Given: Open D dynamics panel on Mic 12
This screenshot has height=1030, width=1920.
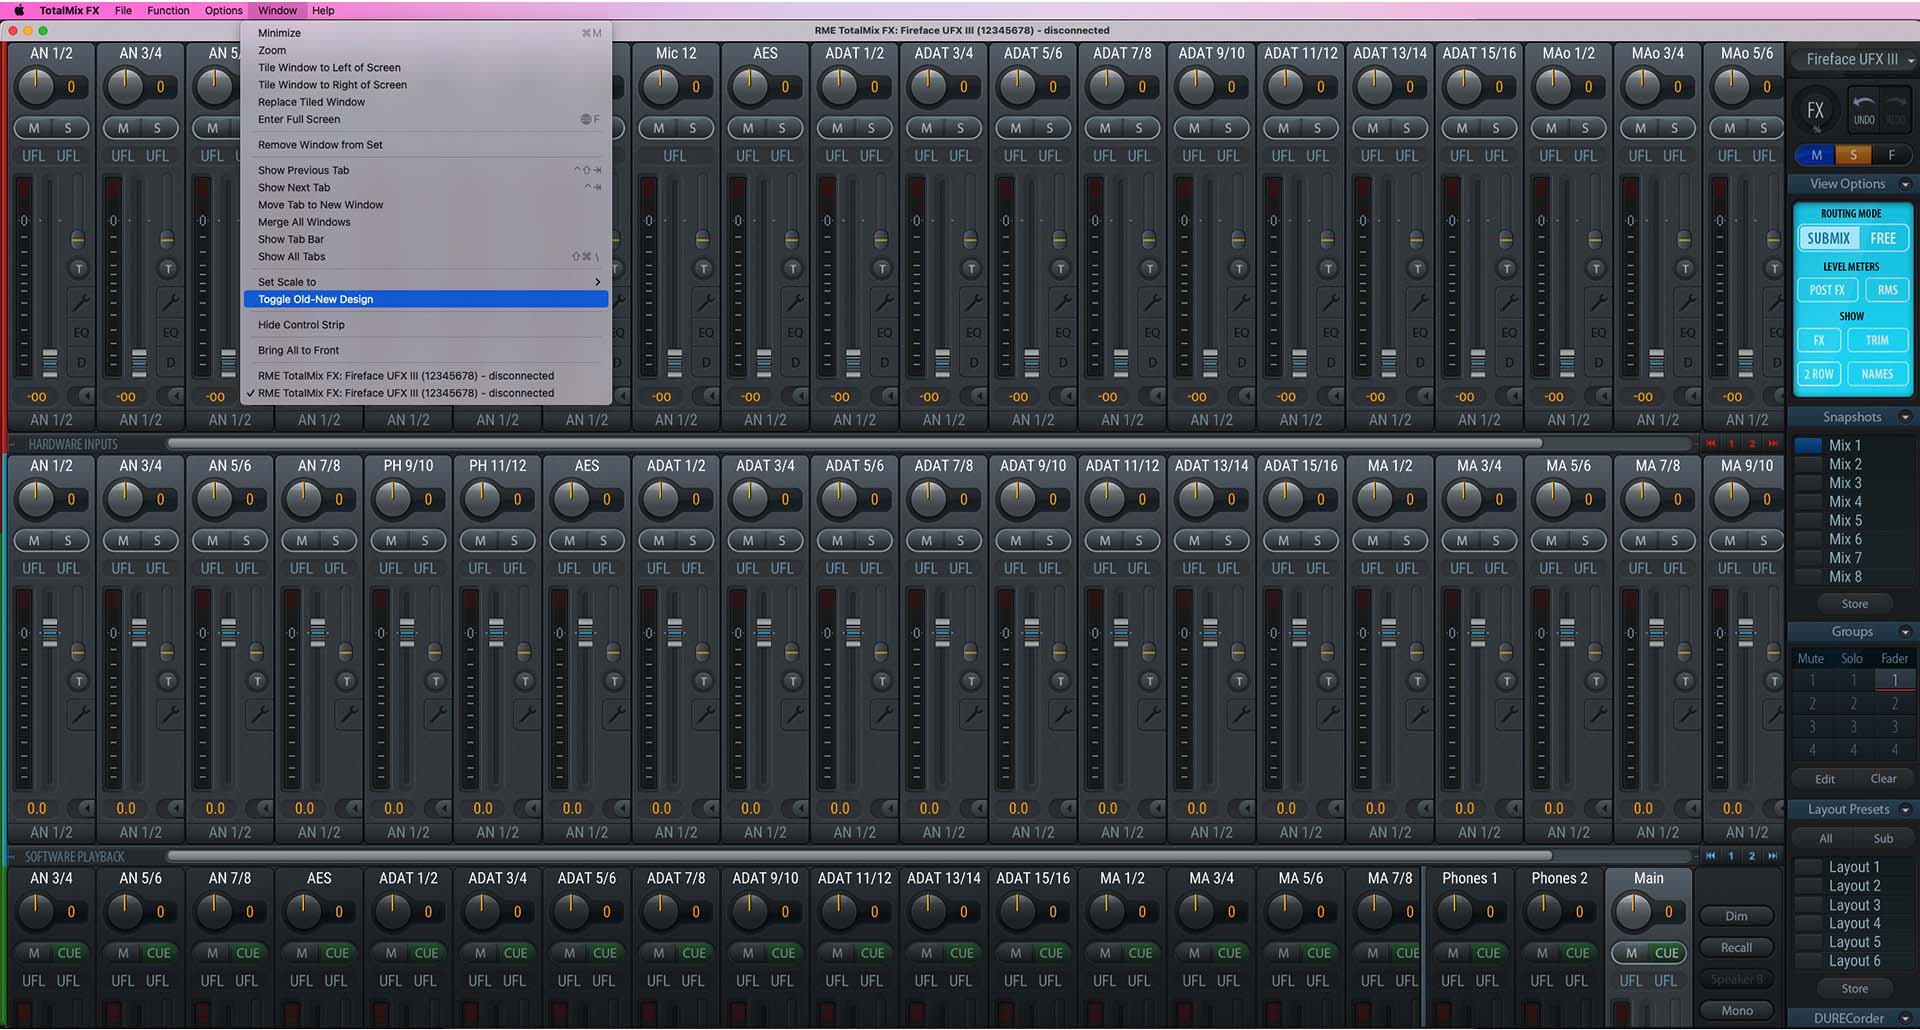Looking at the screenshot, I should click(x=706, y=362).
